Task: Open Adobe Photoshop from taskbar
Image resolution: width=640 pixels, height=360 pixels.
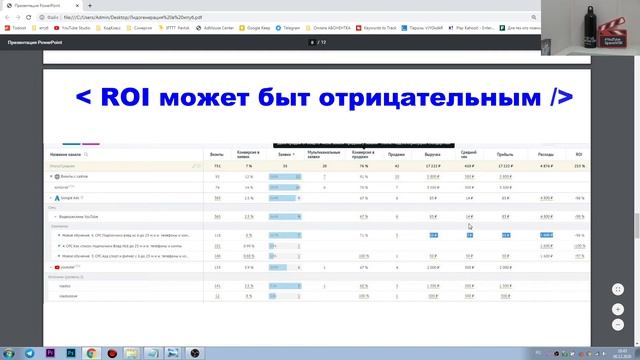Action: pyautogui.click(x=71, y=353)
